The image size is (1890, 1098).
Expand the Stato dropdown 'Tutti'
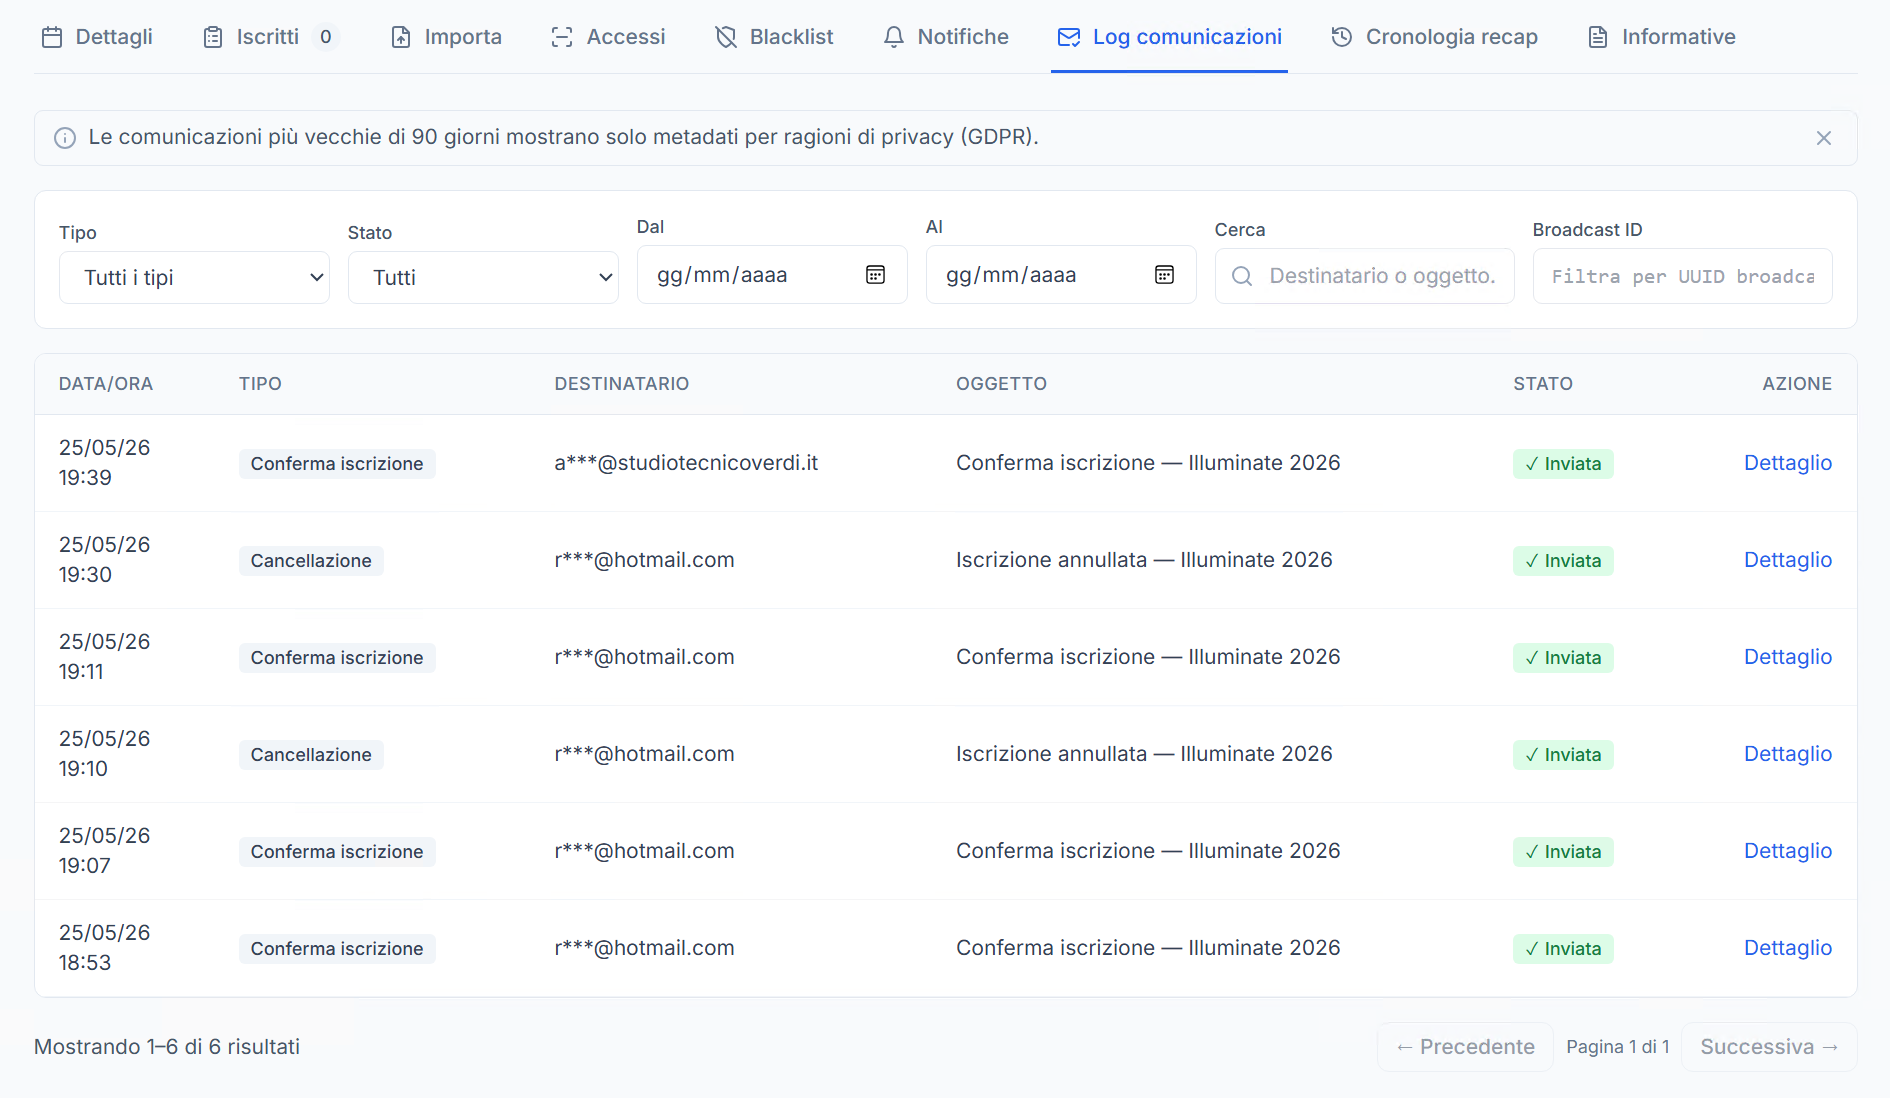(483, 277)
